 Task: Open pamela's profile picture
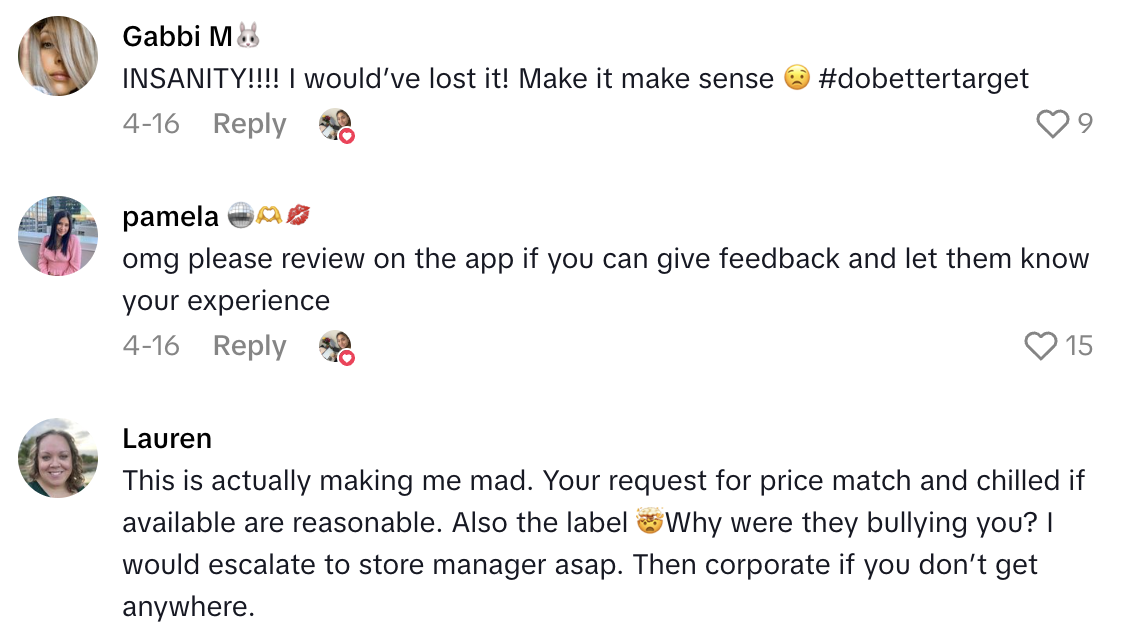pos(57,237)
